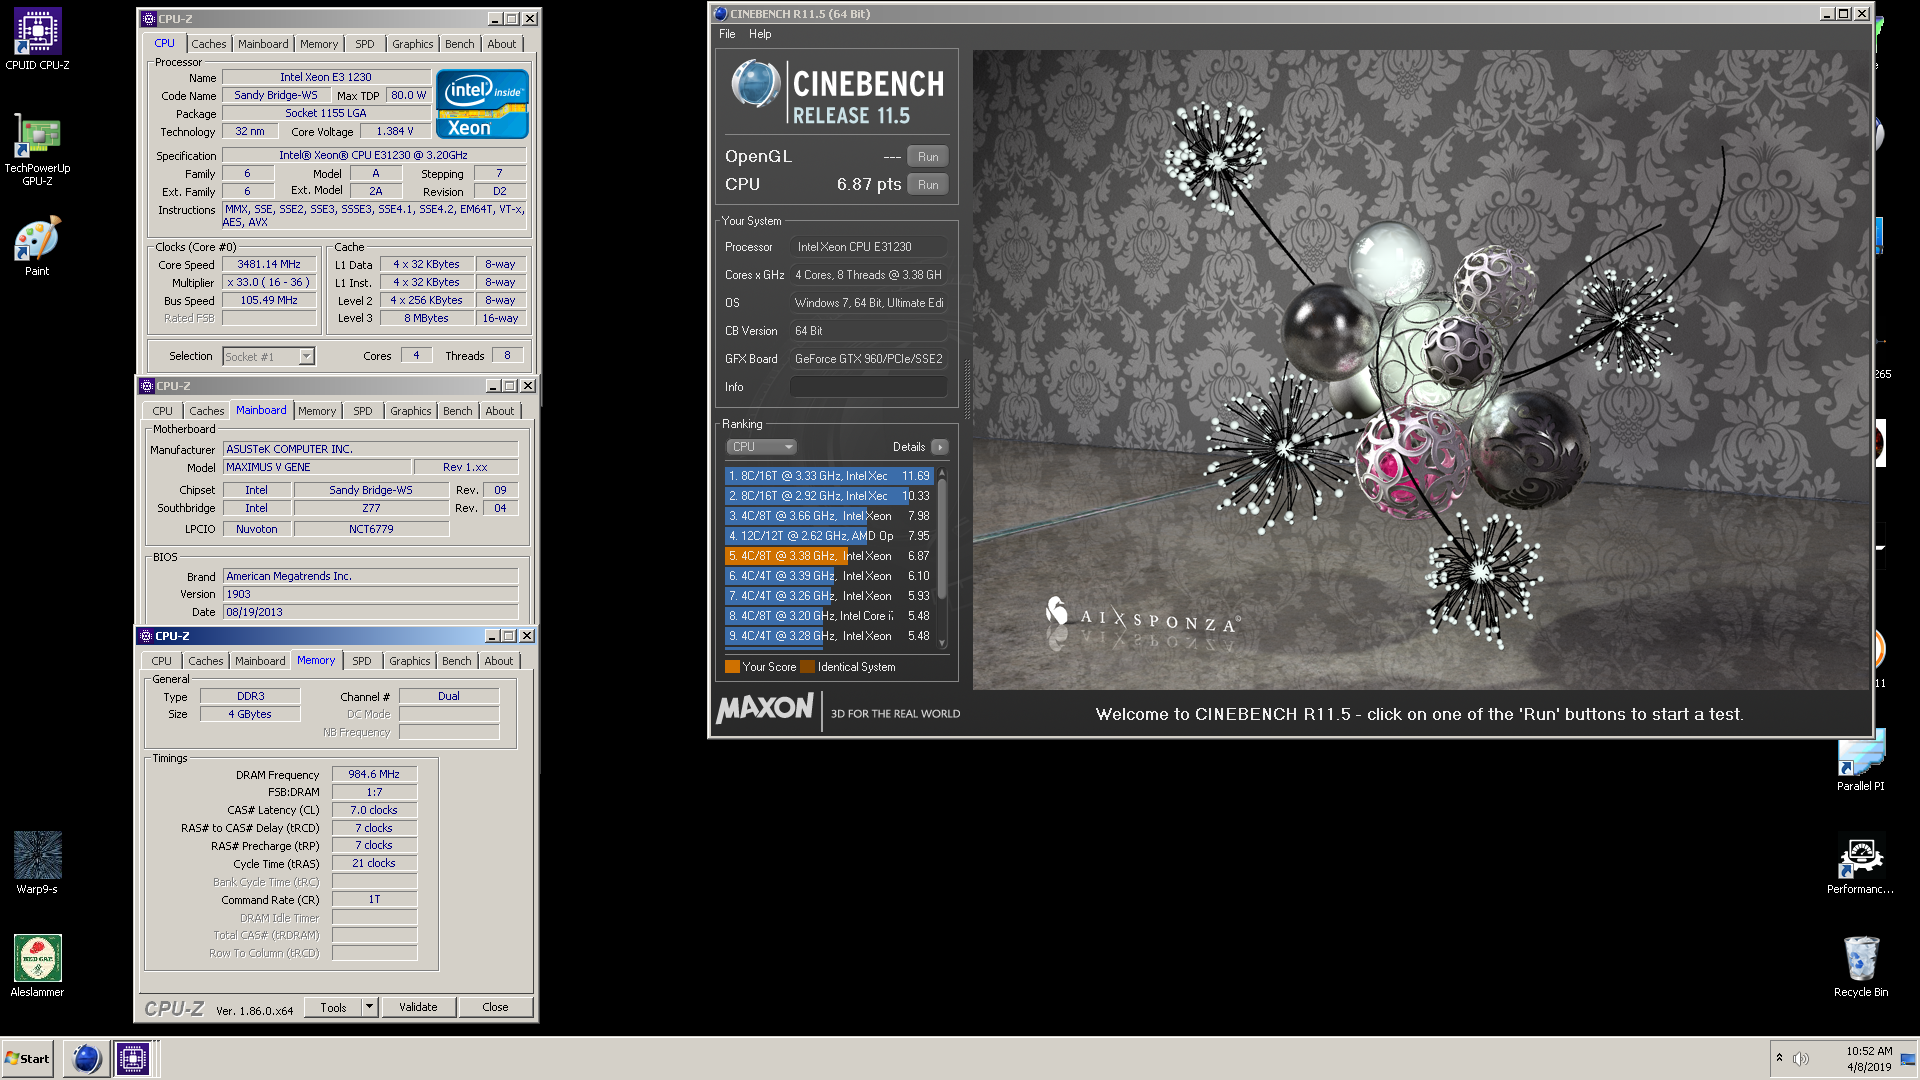Image resolution: width=1920 pixels, height=1080 pixels.
Task: Click the Core Speed value 3481.14 MHz
Action: [x=269, y=265]
